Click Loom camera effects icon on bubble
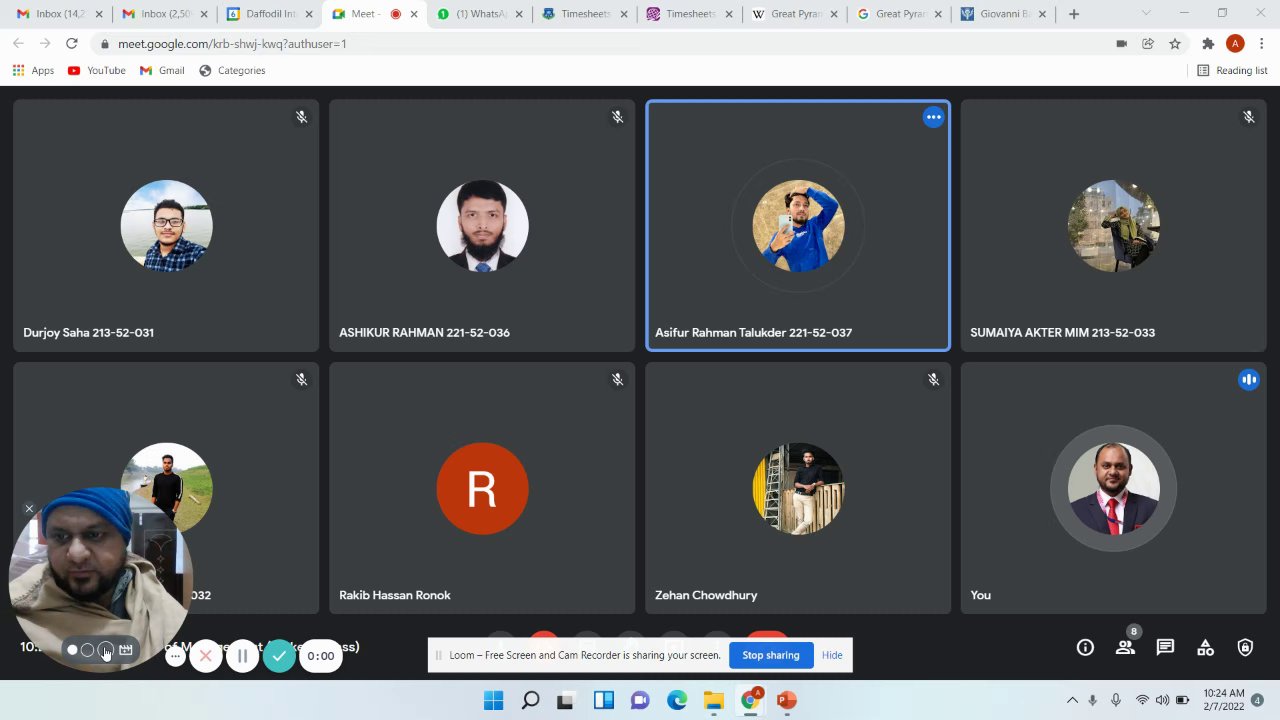The height and width of the screenshot is (720, 1280). (x=126, y=650)
